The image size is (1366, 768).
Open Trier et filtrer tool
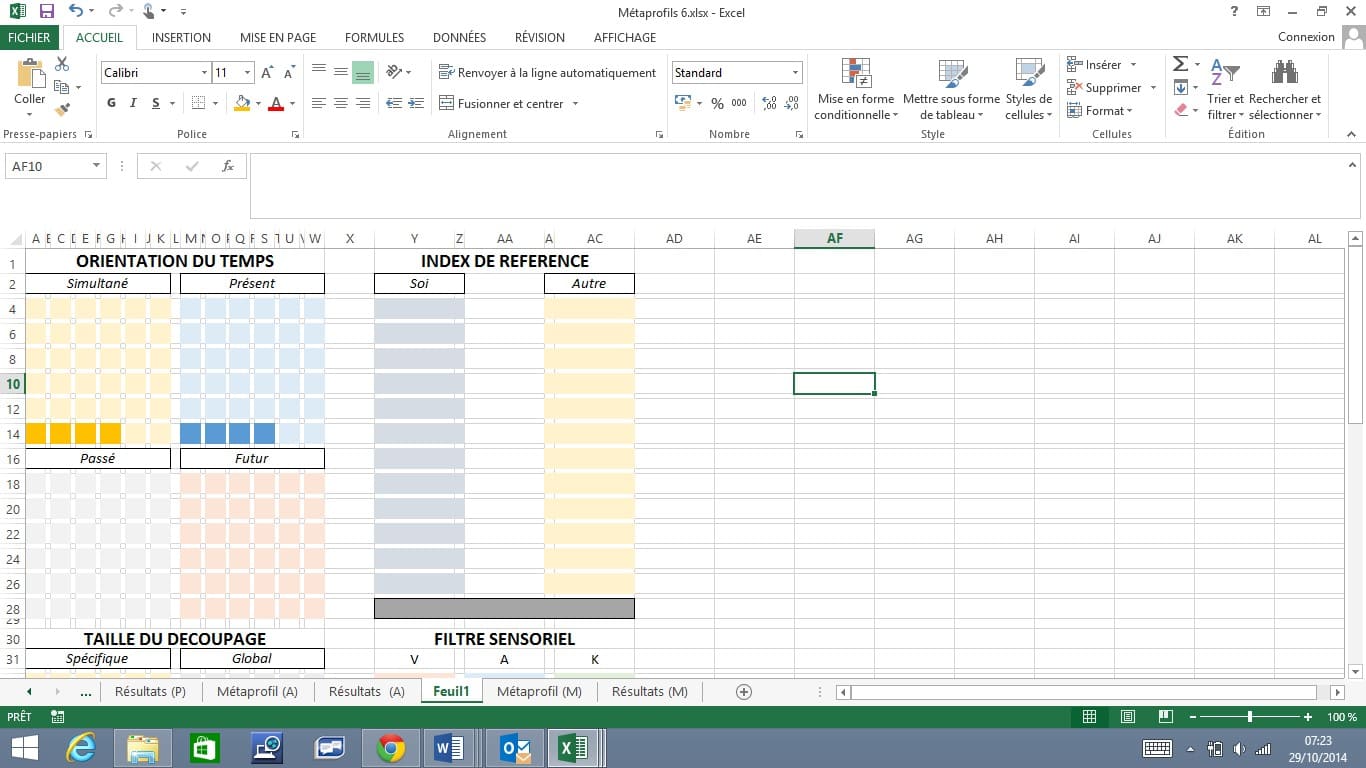coord(1225,90)
